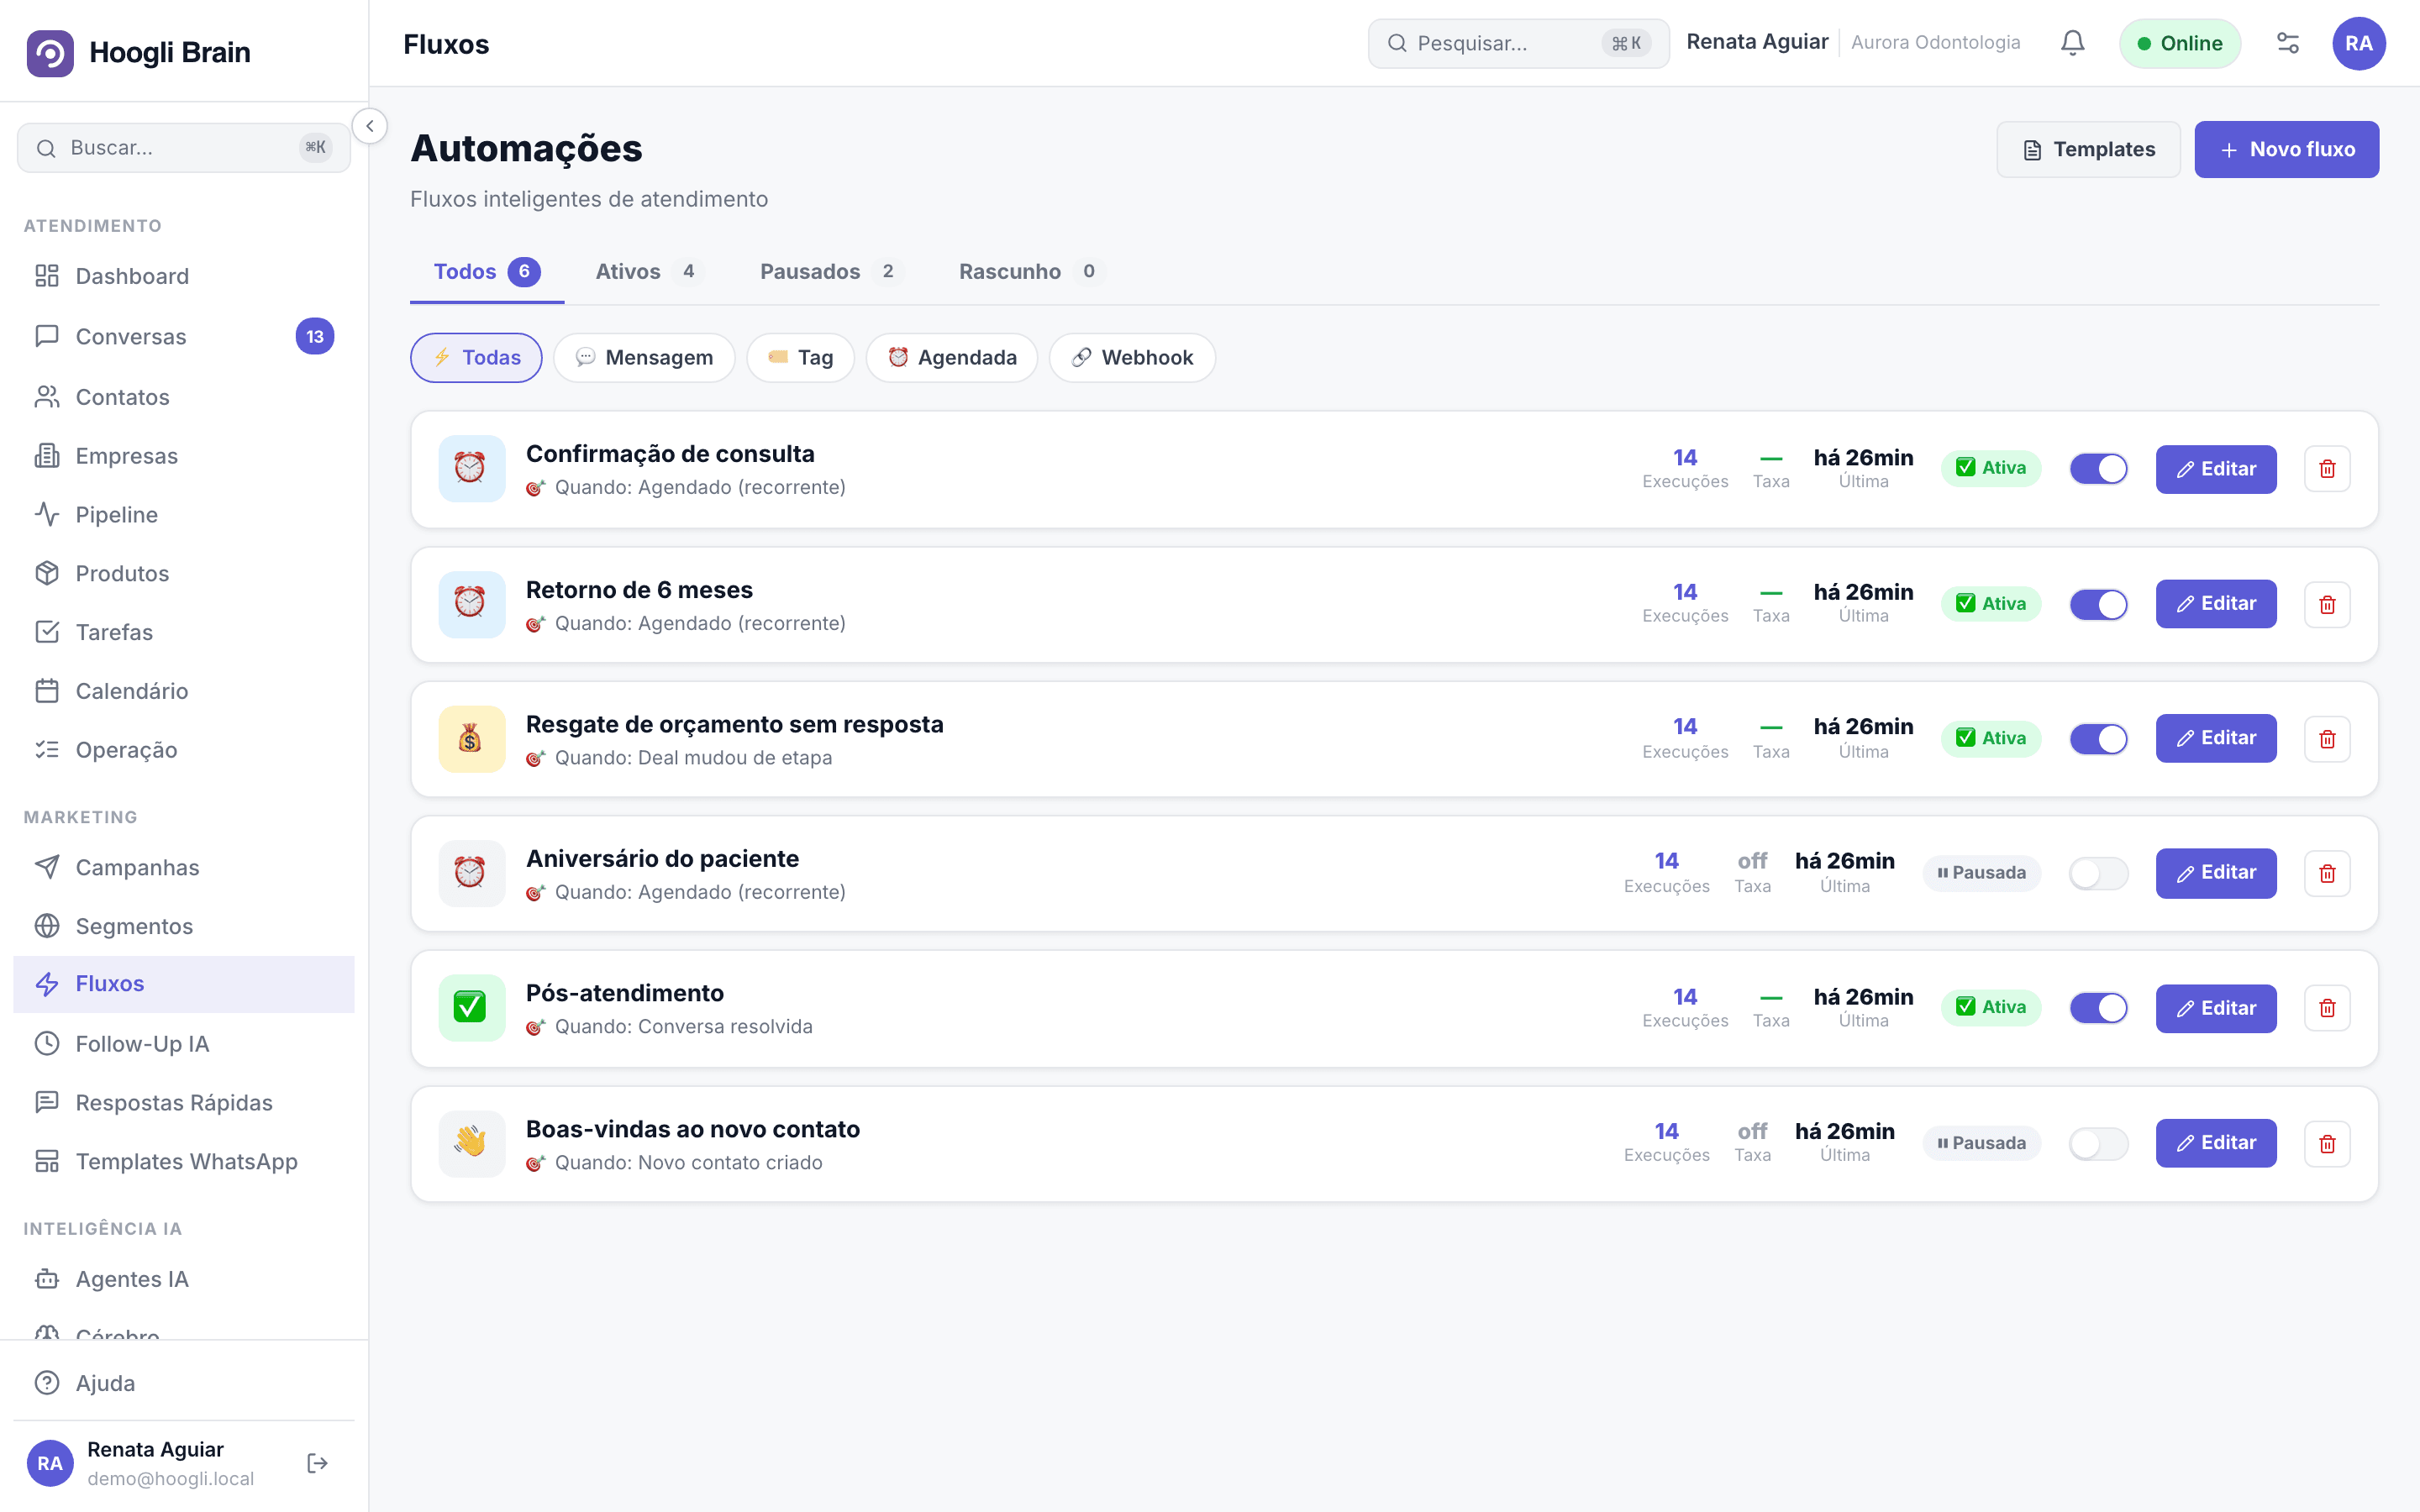Image resolution: width=2420 pixels, height=1512 pixels.
Task: Open Dashboard from the sidebar
Action: click(184, 276)
